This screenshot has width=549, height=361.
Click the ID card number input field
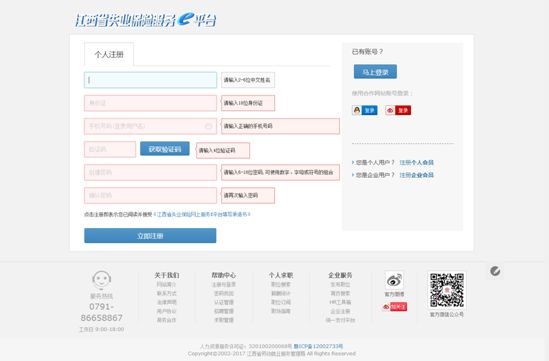[150, 103]
